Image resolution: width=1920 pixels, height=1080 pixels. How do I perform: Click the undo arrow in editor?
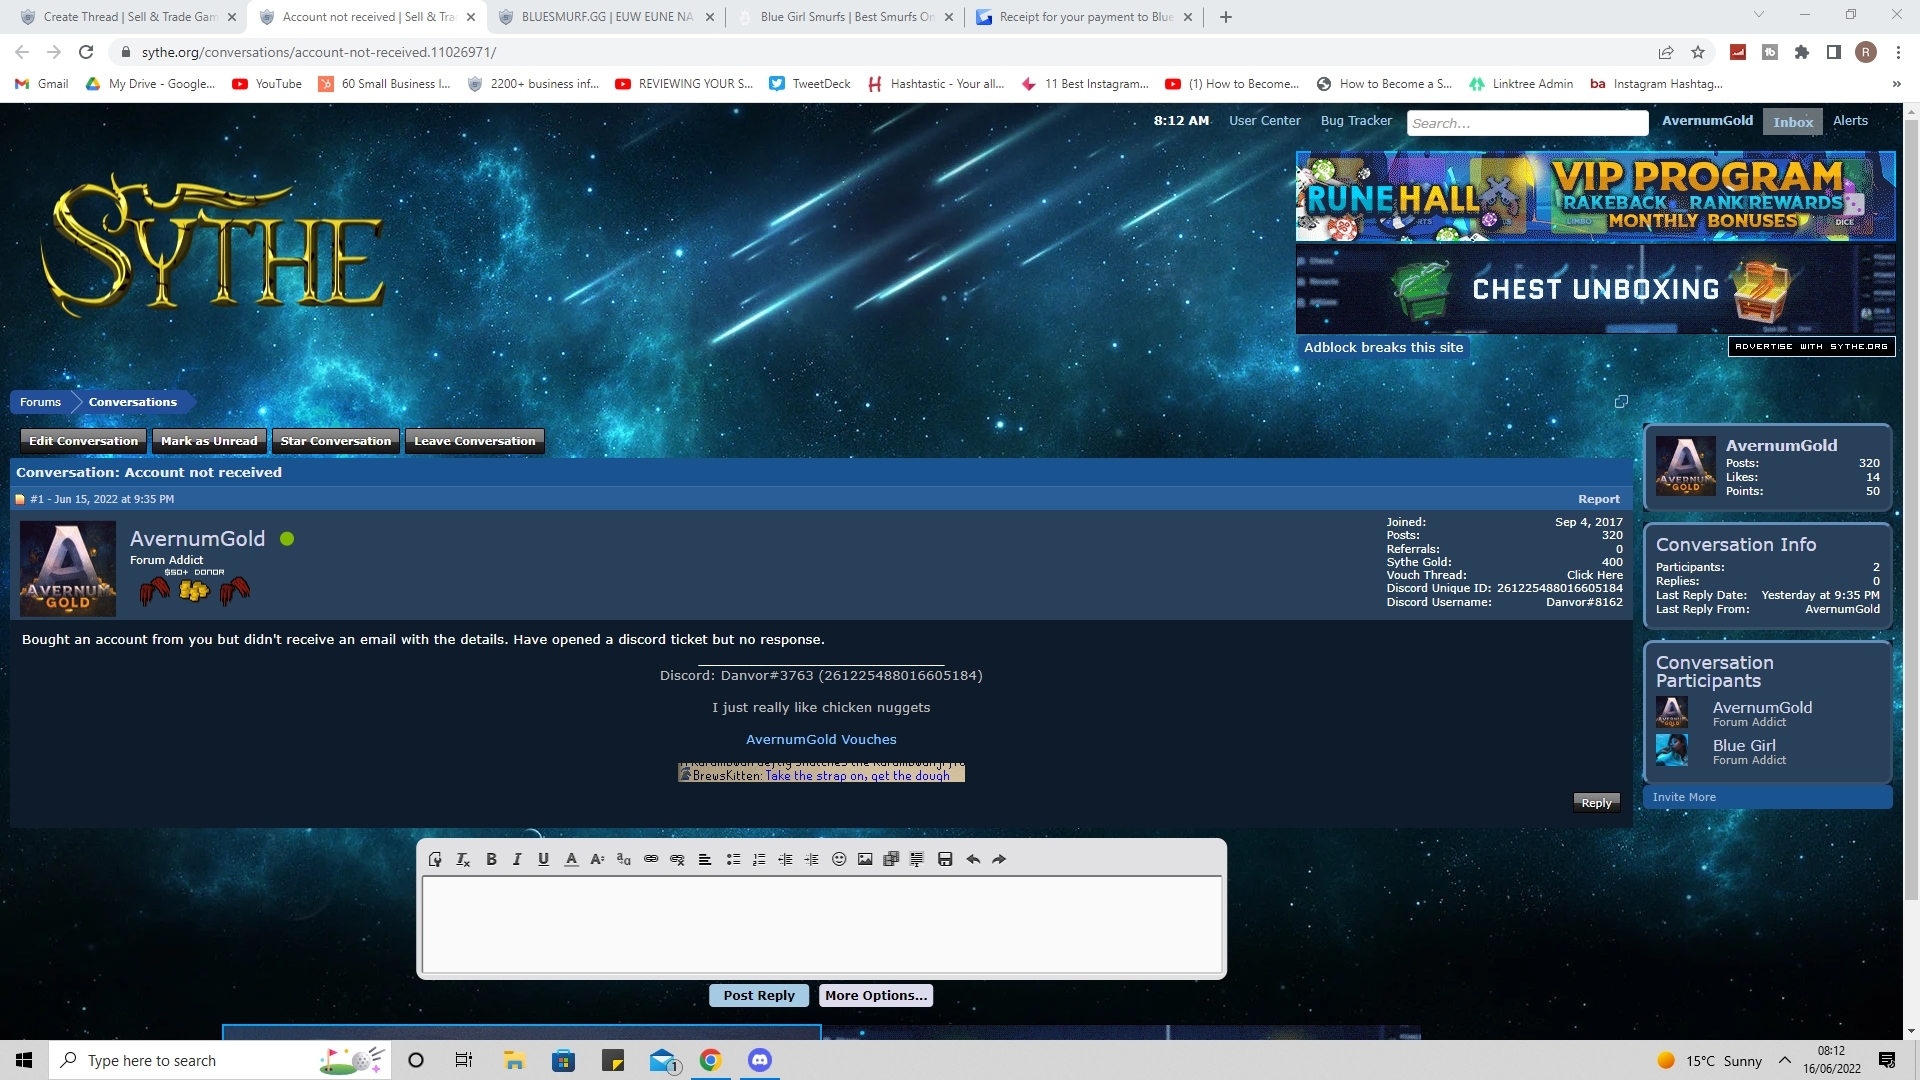tap(973, 859)
